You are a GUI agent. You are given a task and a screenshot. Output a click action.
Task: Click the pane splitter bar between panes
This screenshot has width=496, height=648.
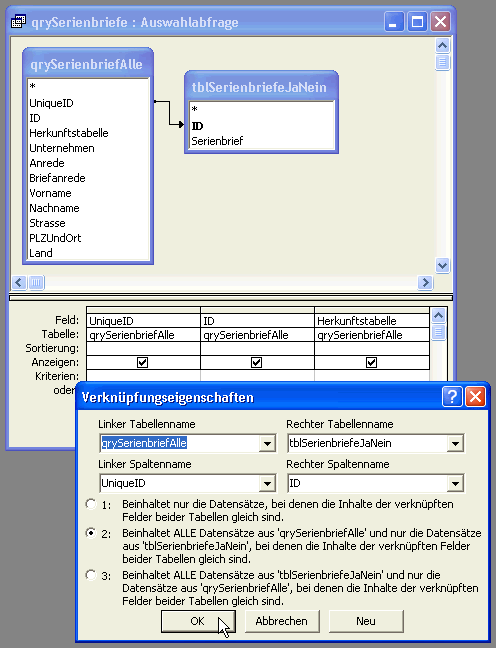tap(231, 298)
